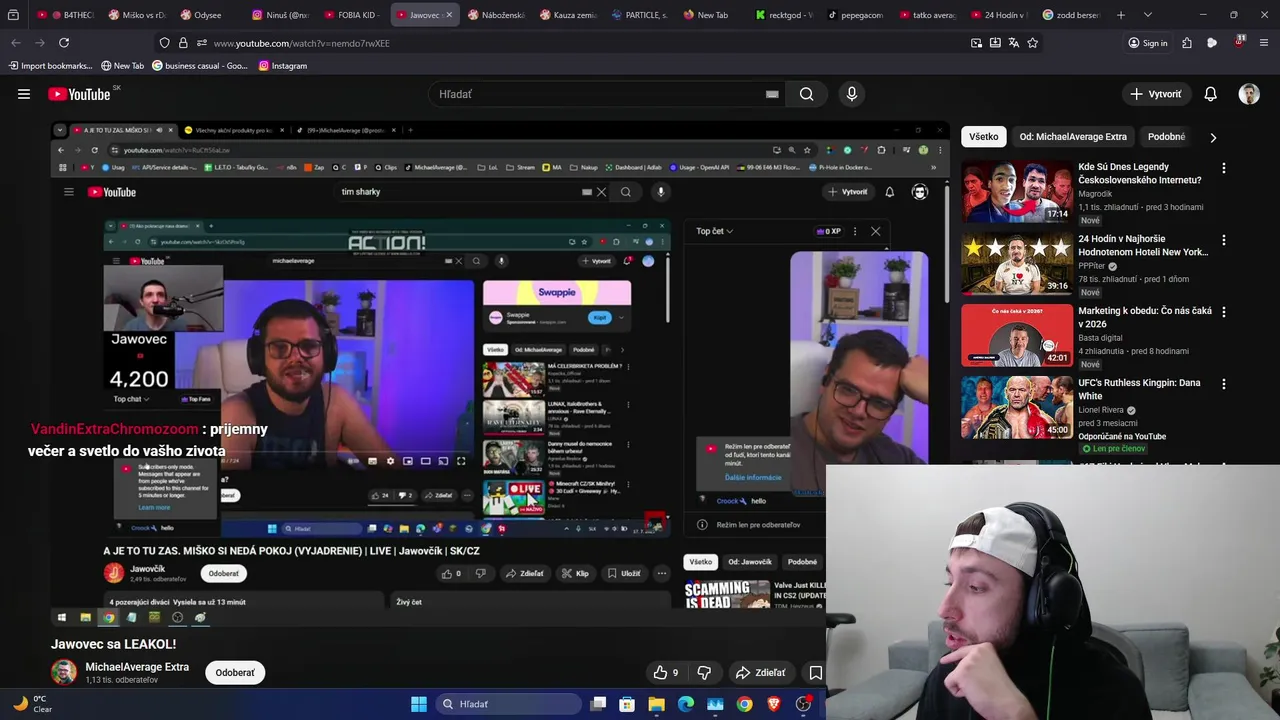Open the browser extensions puzzle icon

click(1187, 43)
